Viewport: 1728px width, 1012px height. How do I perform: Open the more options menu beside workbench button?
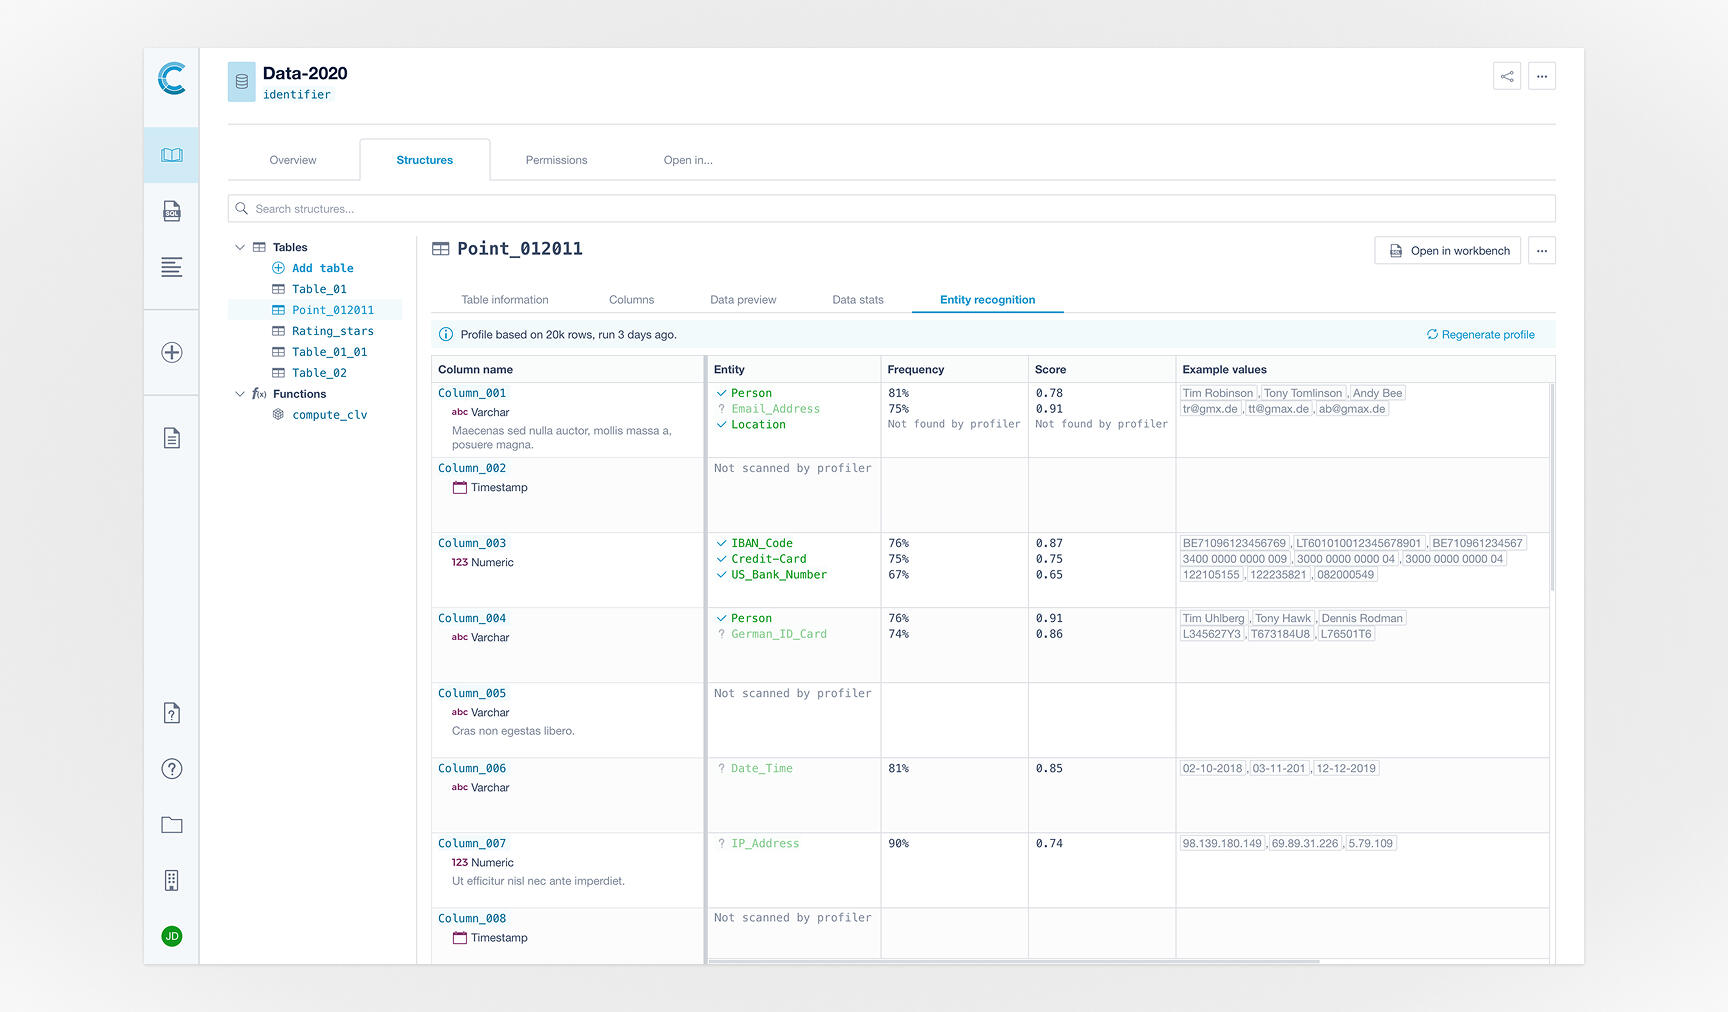1541,251
